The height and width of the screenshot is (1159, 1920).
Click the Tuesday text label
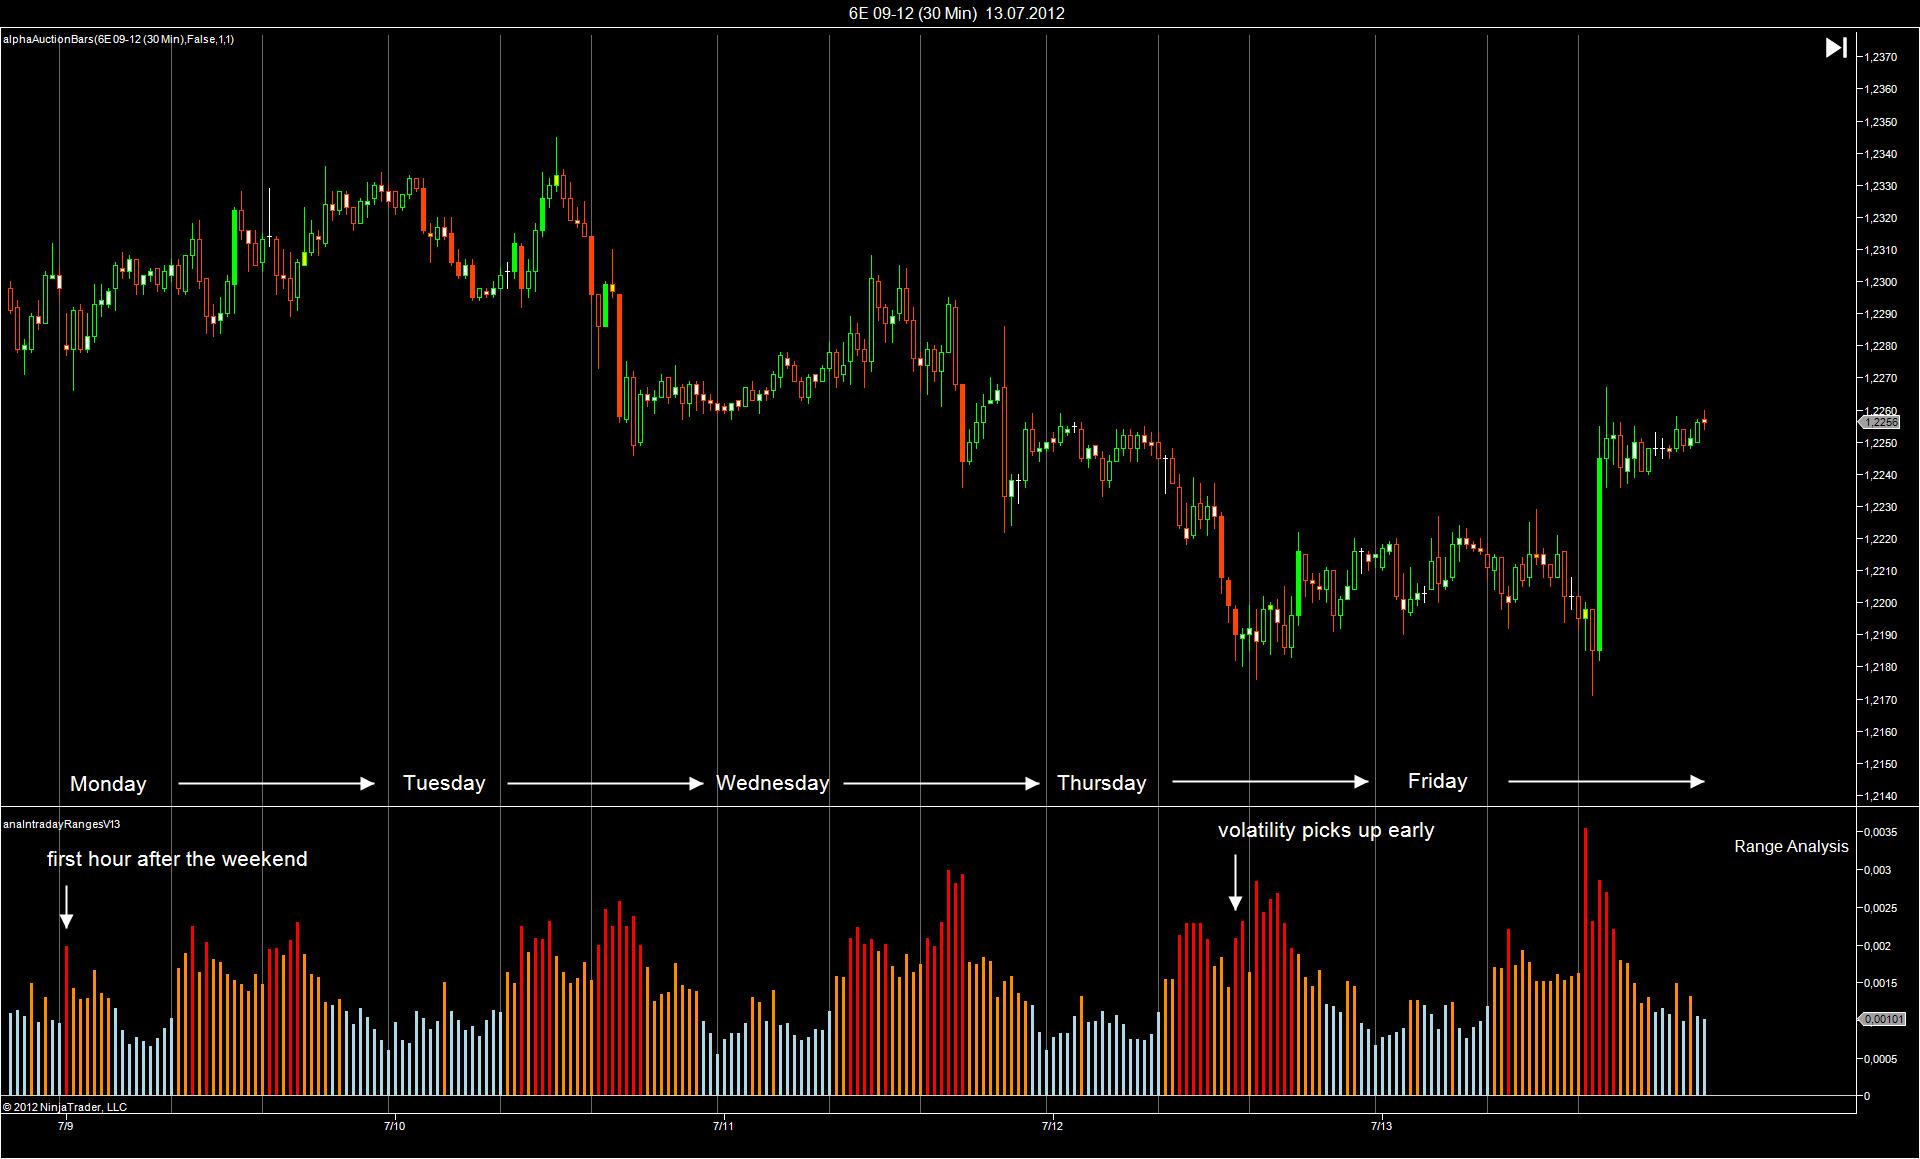point(444,783)
